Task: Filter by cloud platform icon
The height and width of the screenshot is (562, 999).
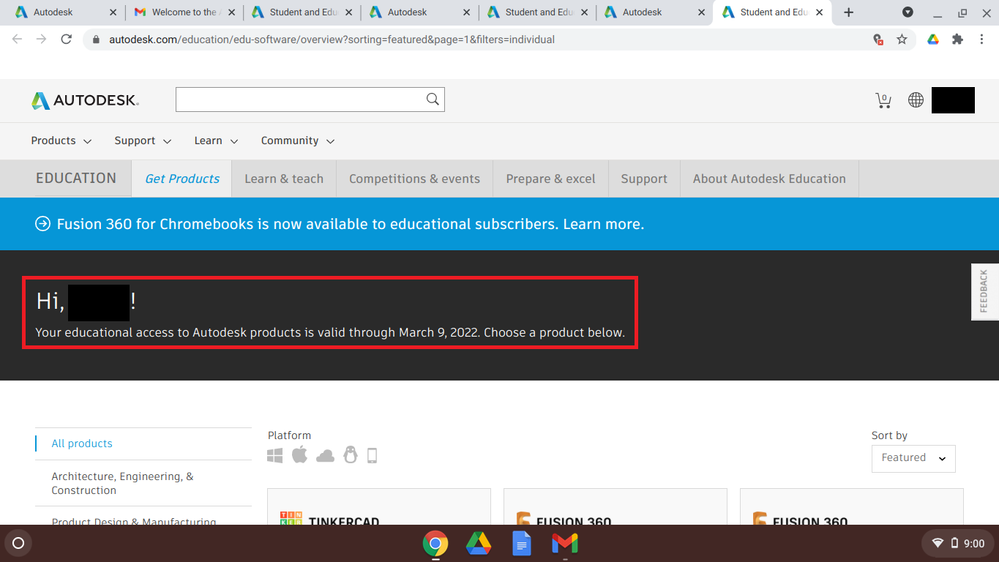Action: click(325, 456)
